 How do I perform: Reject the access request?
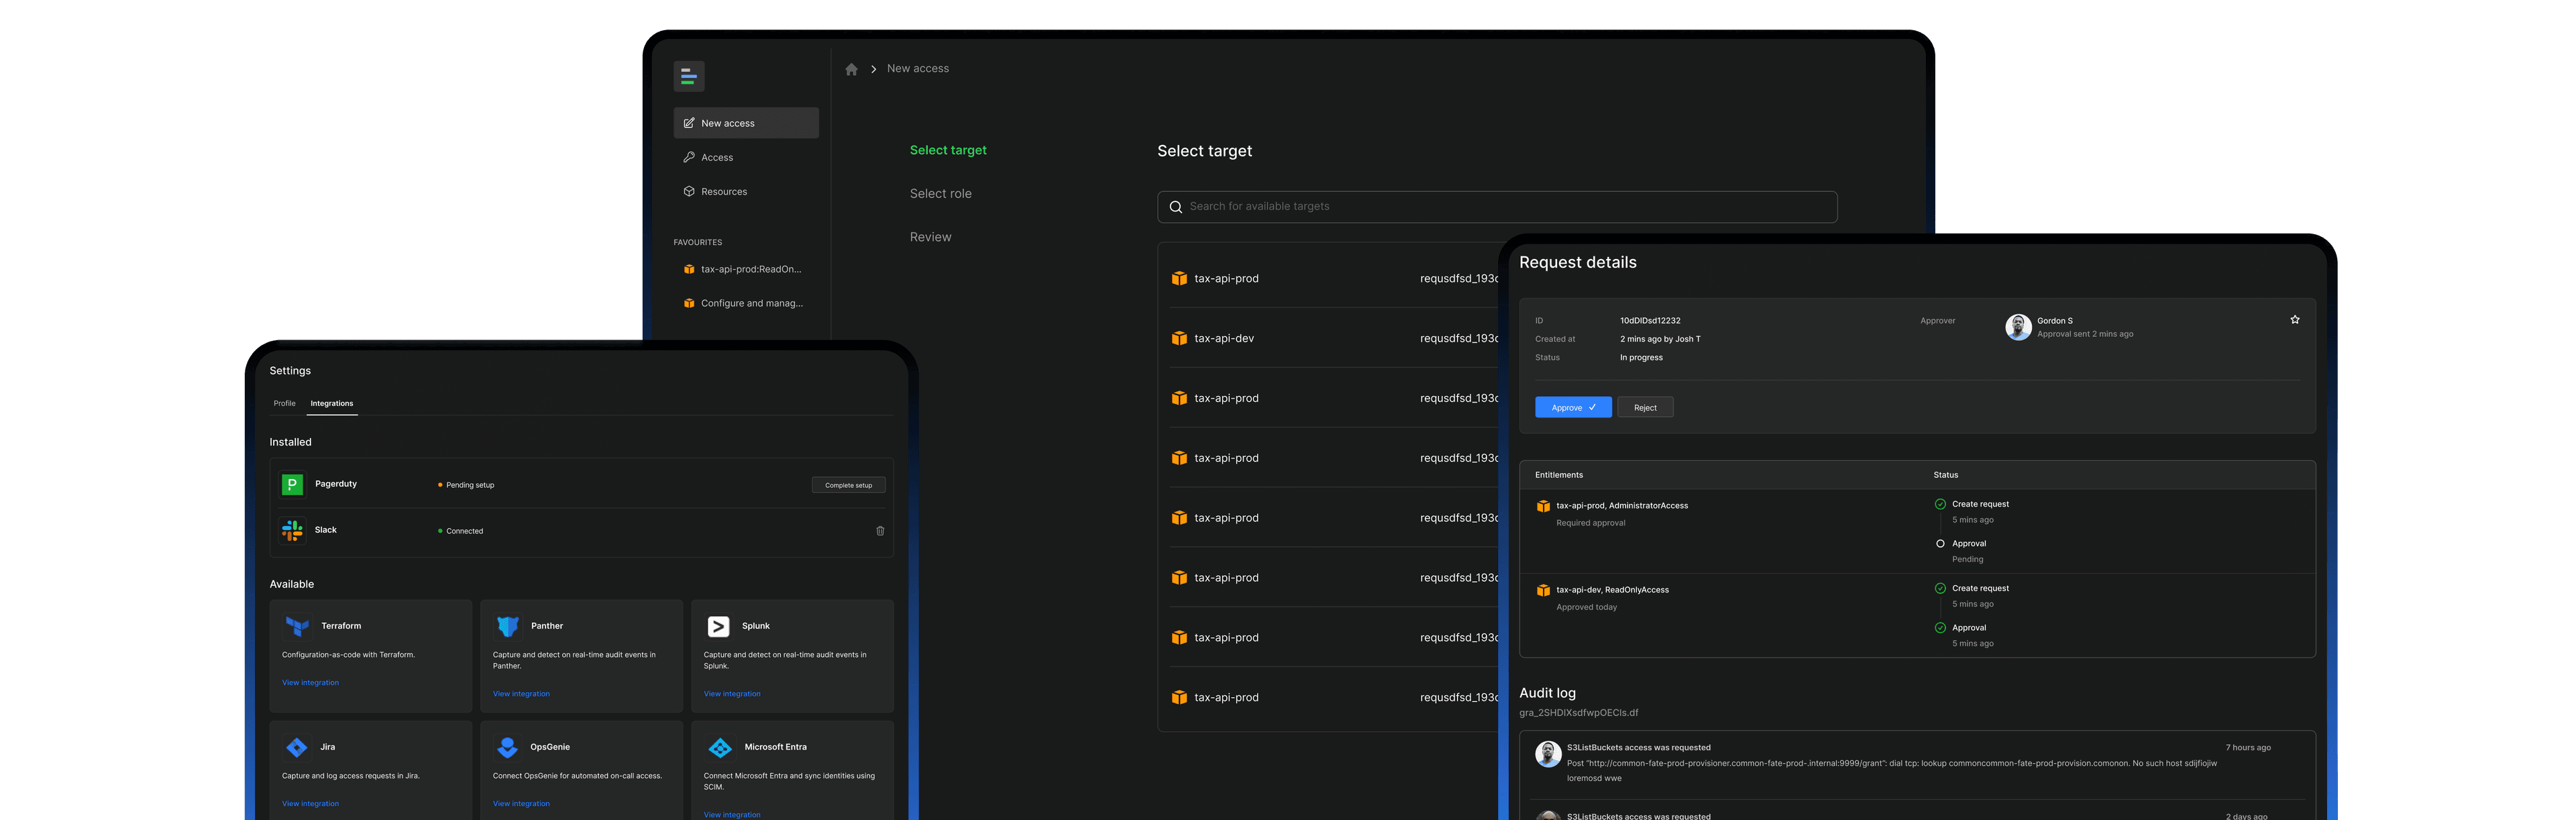tap(1644, 408)
